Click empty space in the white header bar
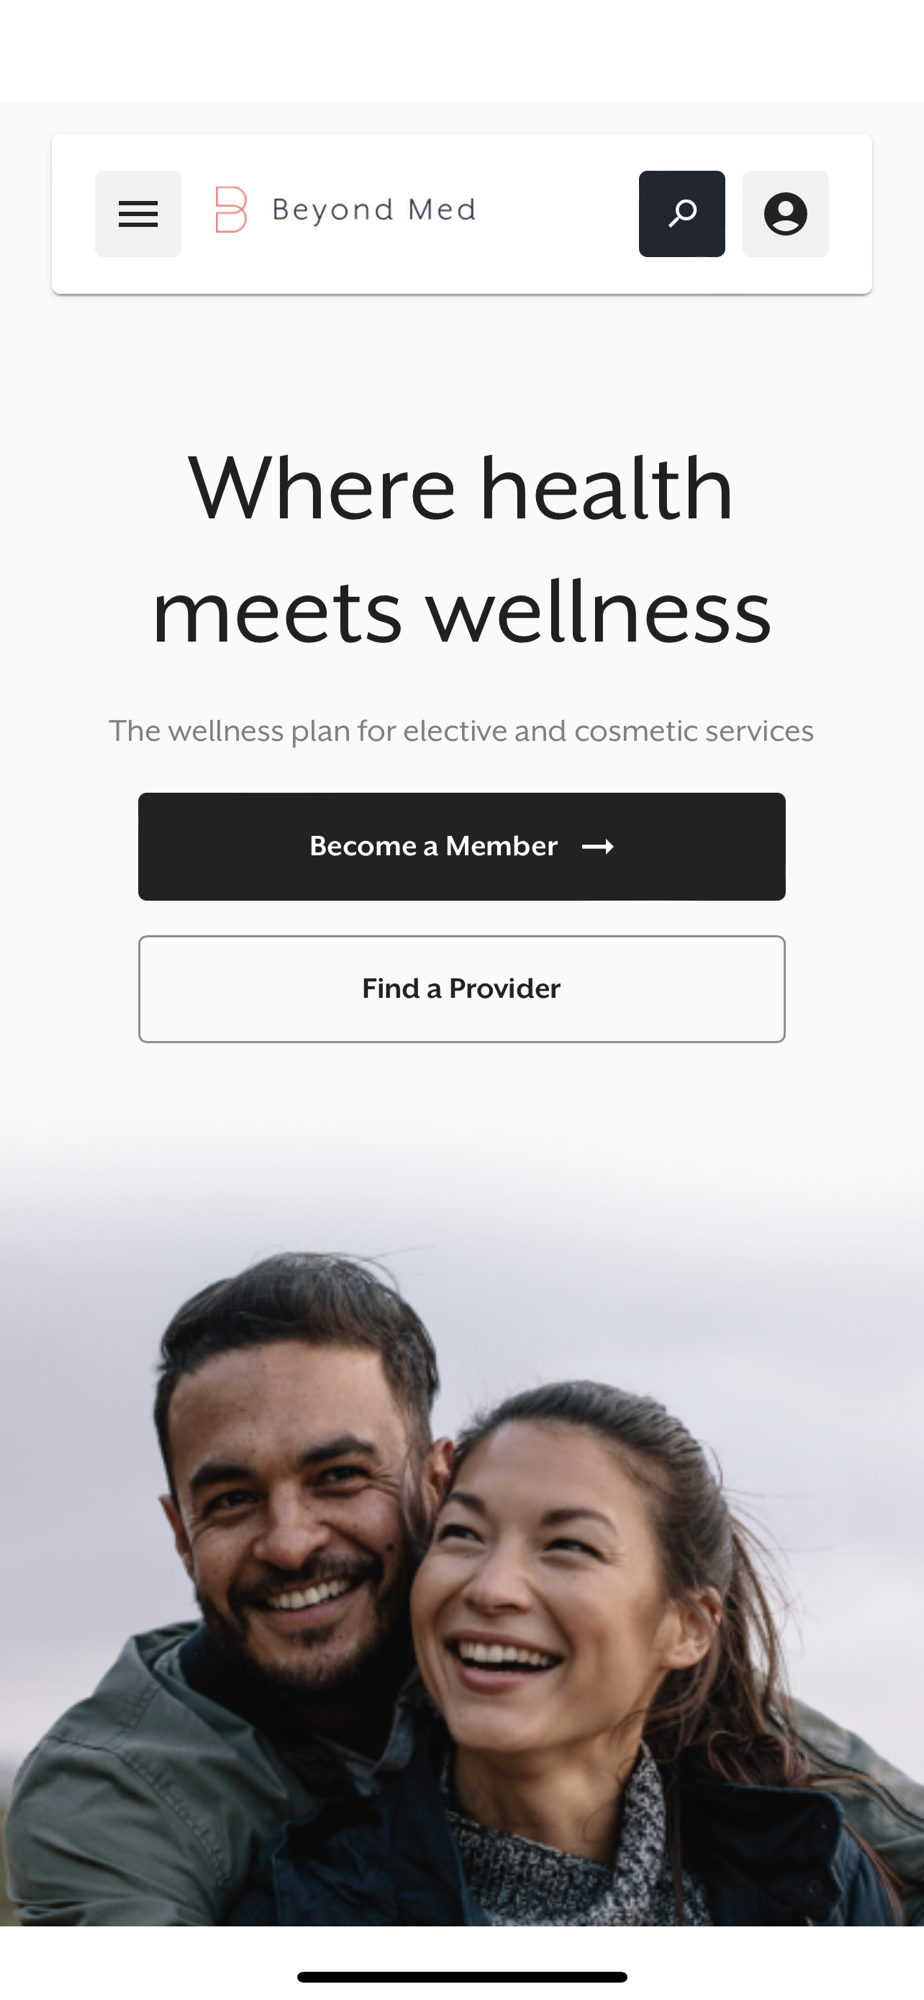Viewport: 924px width, 2000px height. pyautogui.click(x=557, y=214)
